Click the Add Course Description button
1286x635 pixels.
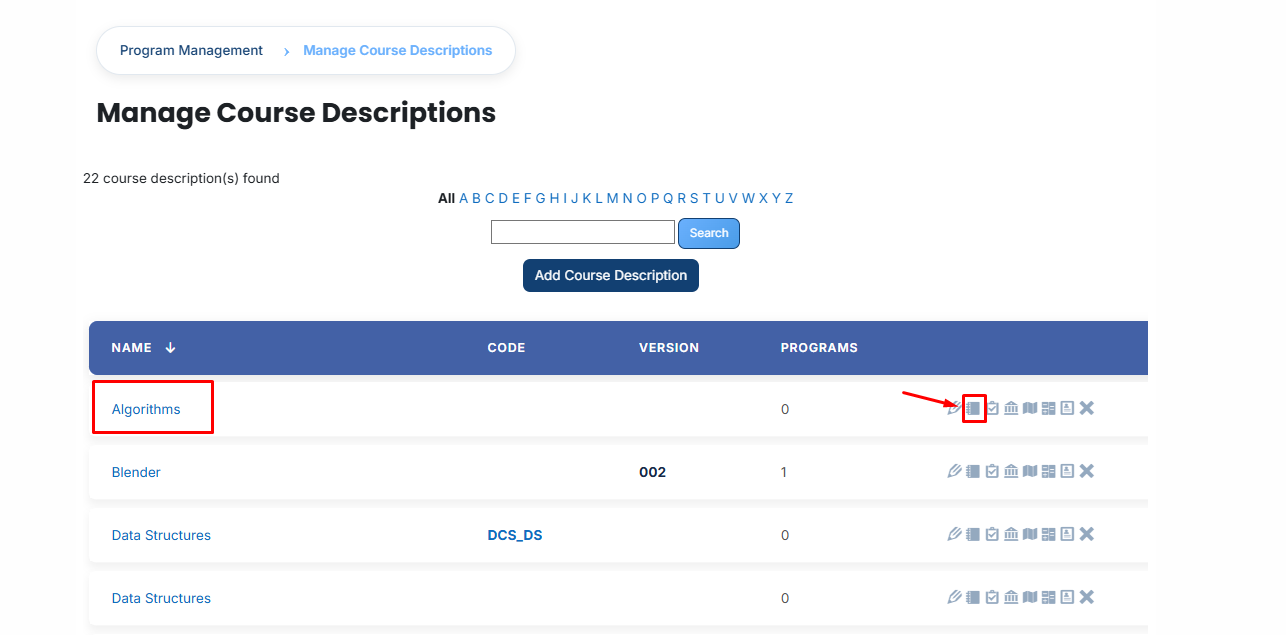tap(611, 276)
